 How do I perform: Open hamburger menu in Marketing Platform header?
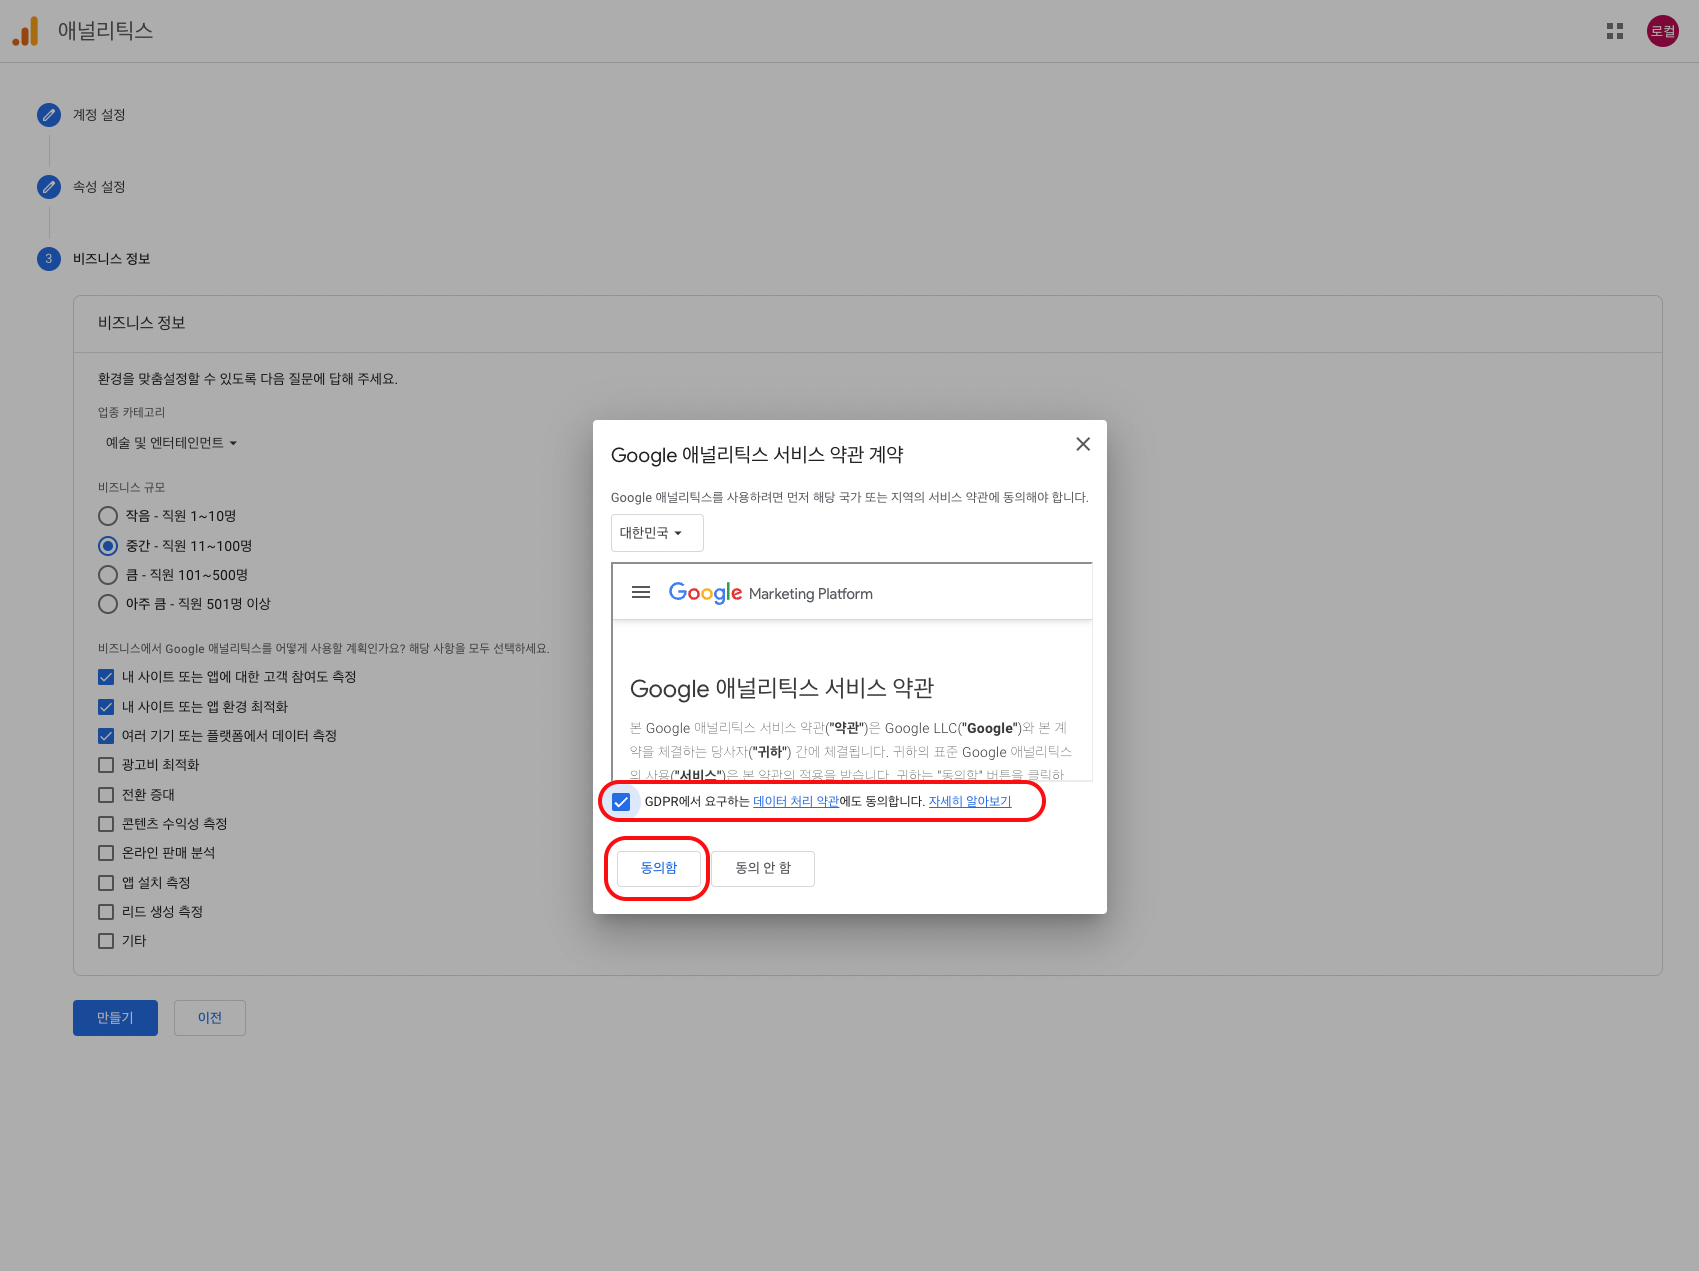(x=641, y=592)
